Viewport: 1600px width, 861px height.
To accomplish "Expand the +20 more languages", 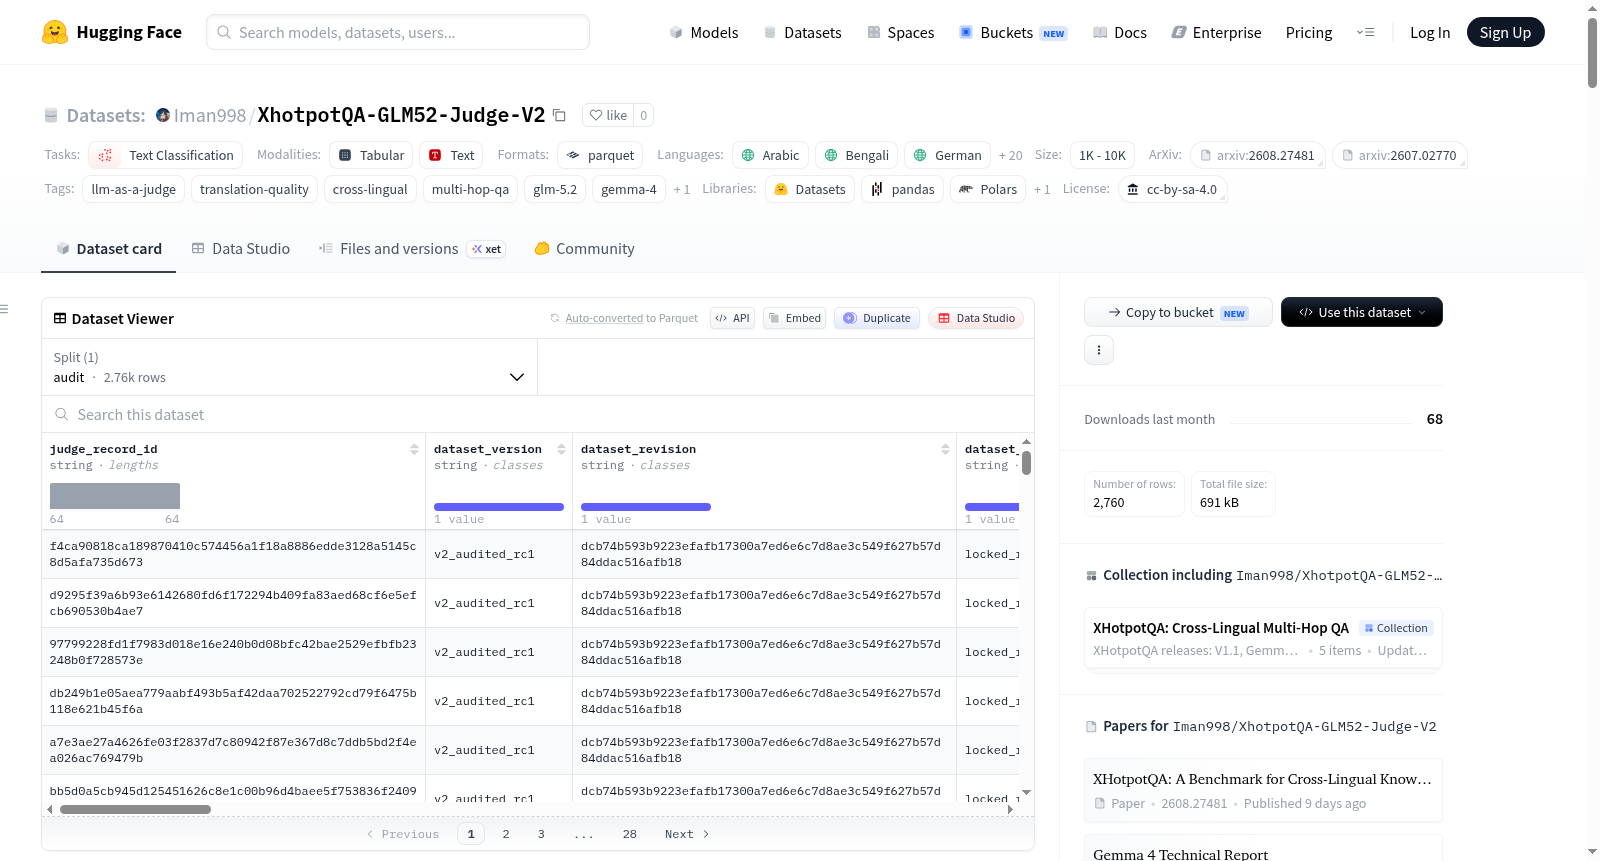I will [x=1010, y=155].
